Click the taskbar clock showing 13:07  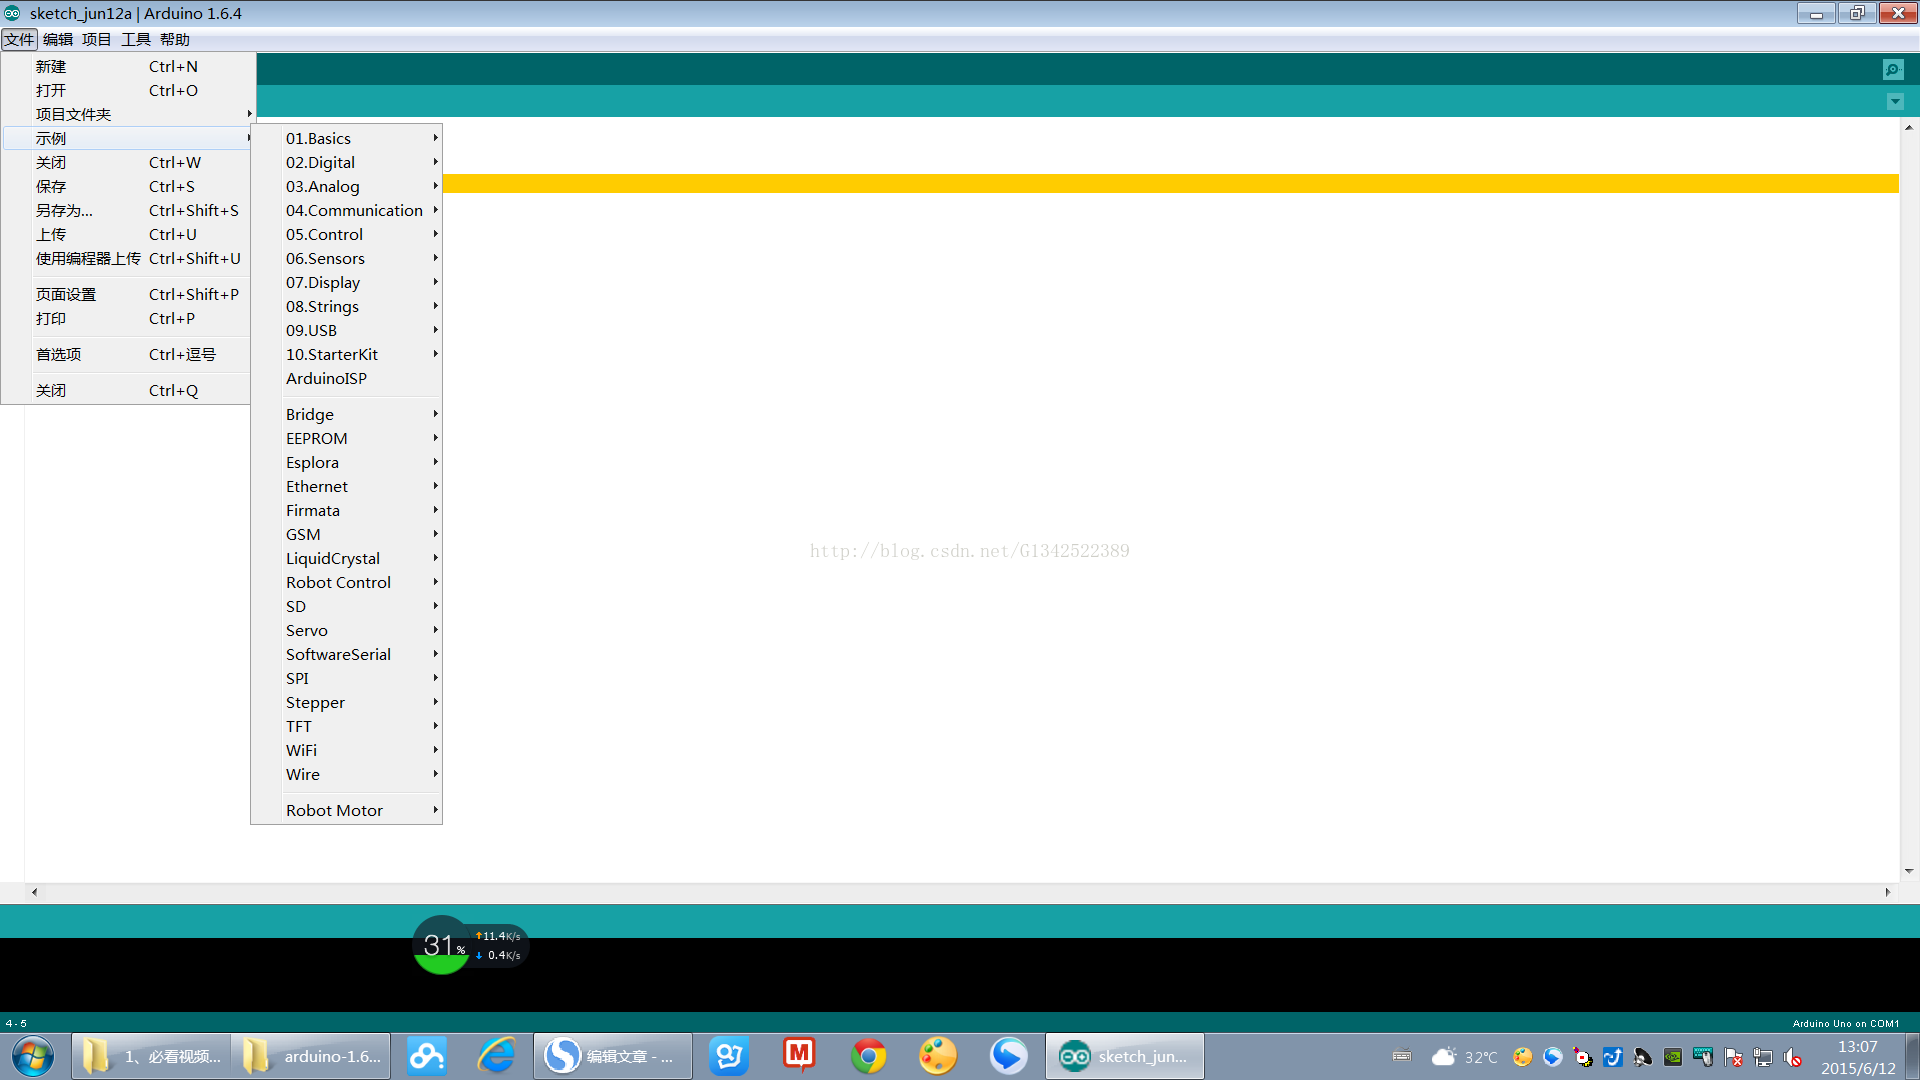tap(1858, 1057)
